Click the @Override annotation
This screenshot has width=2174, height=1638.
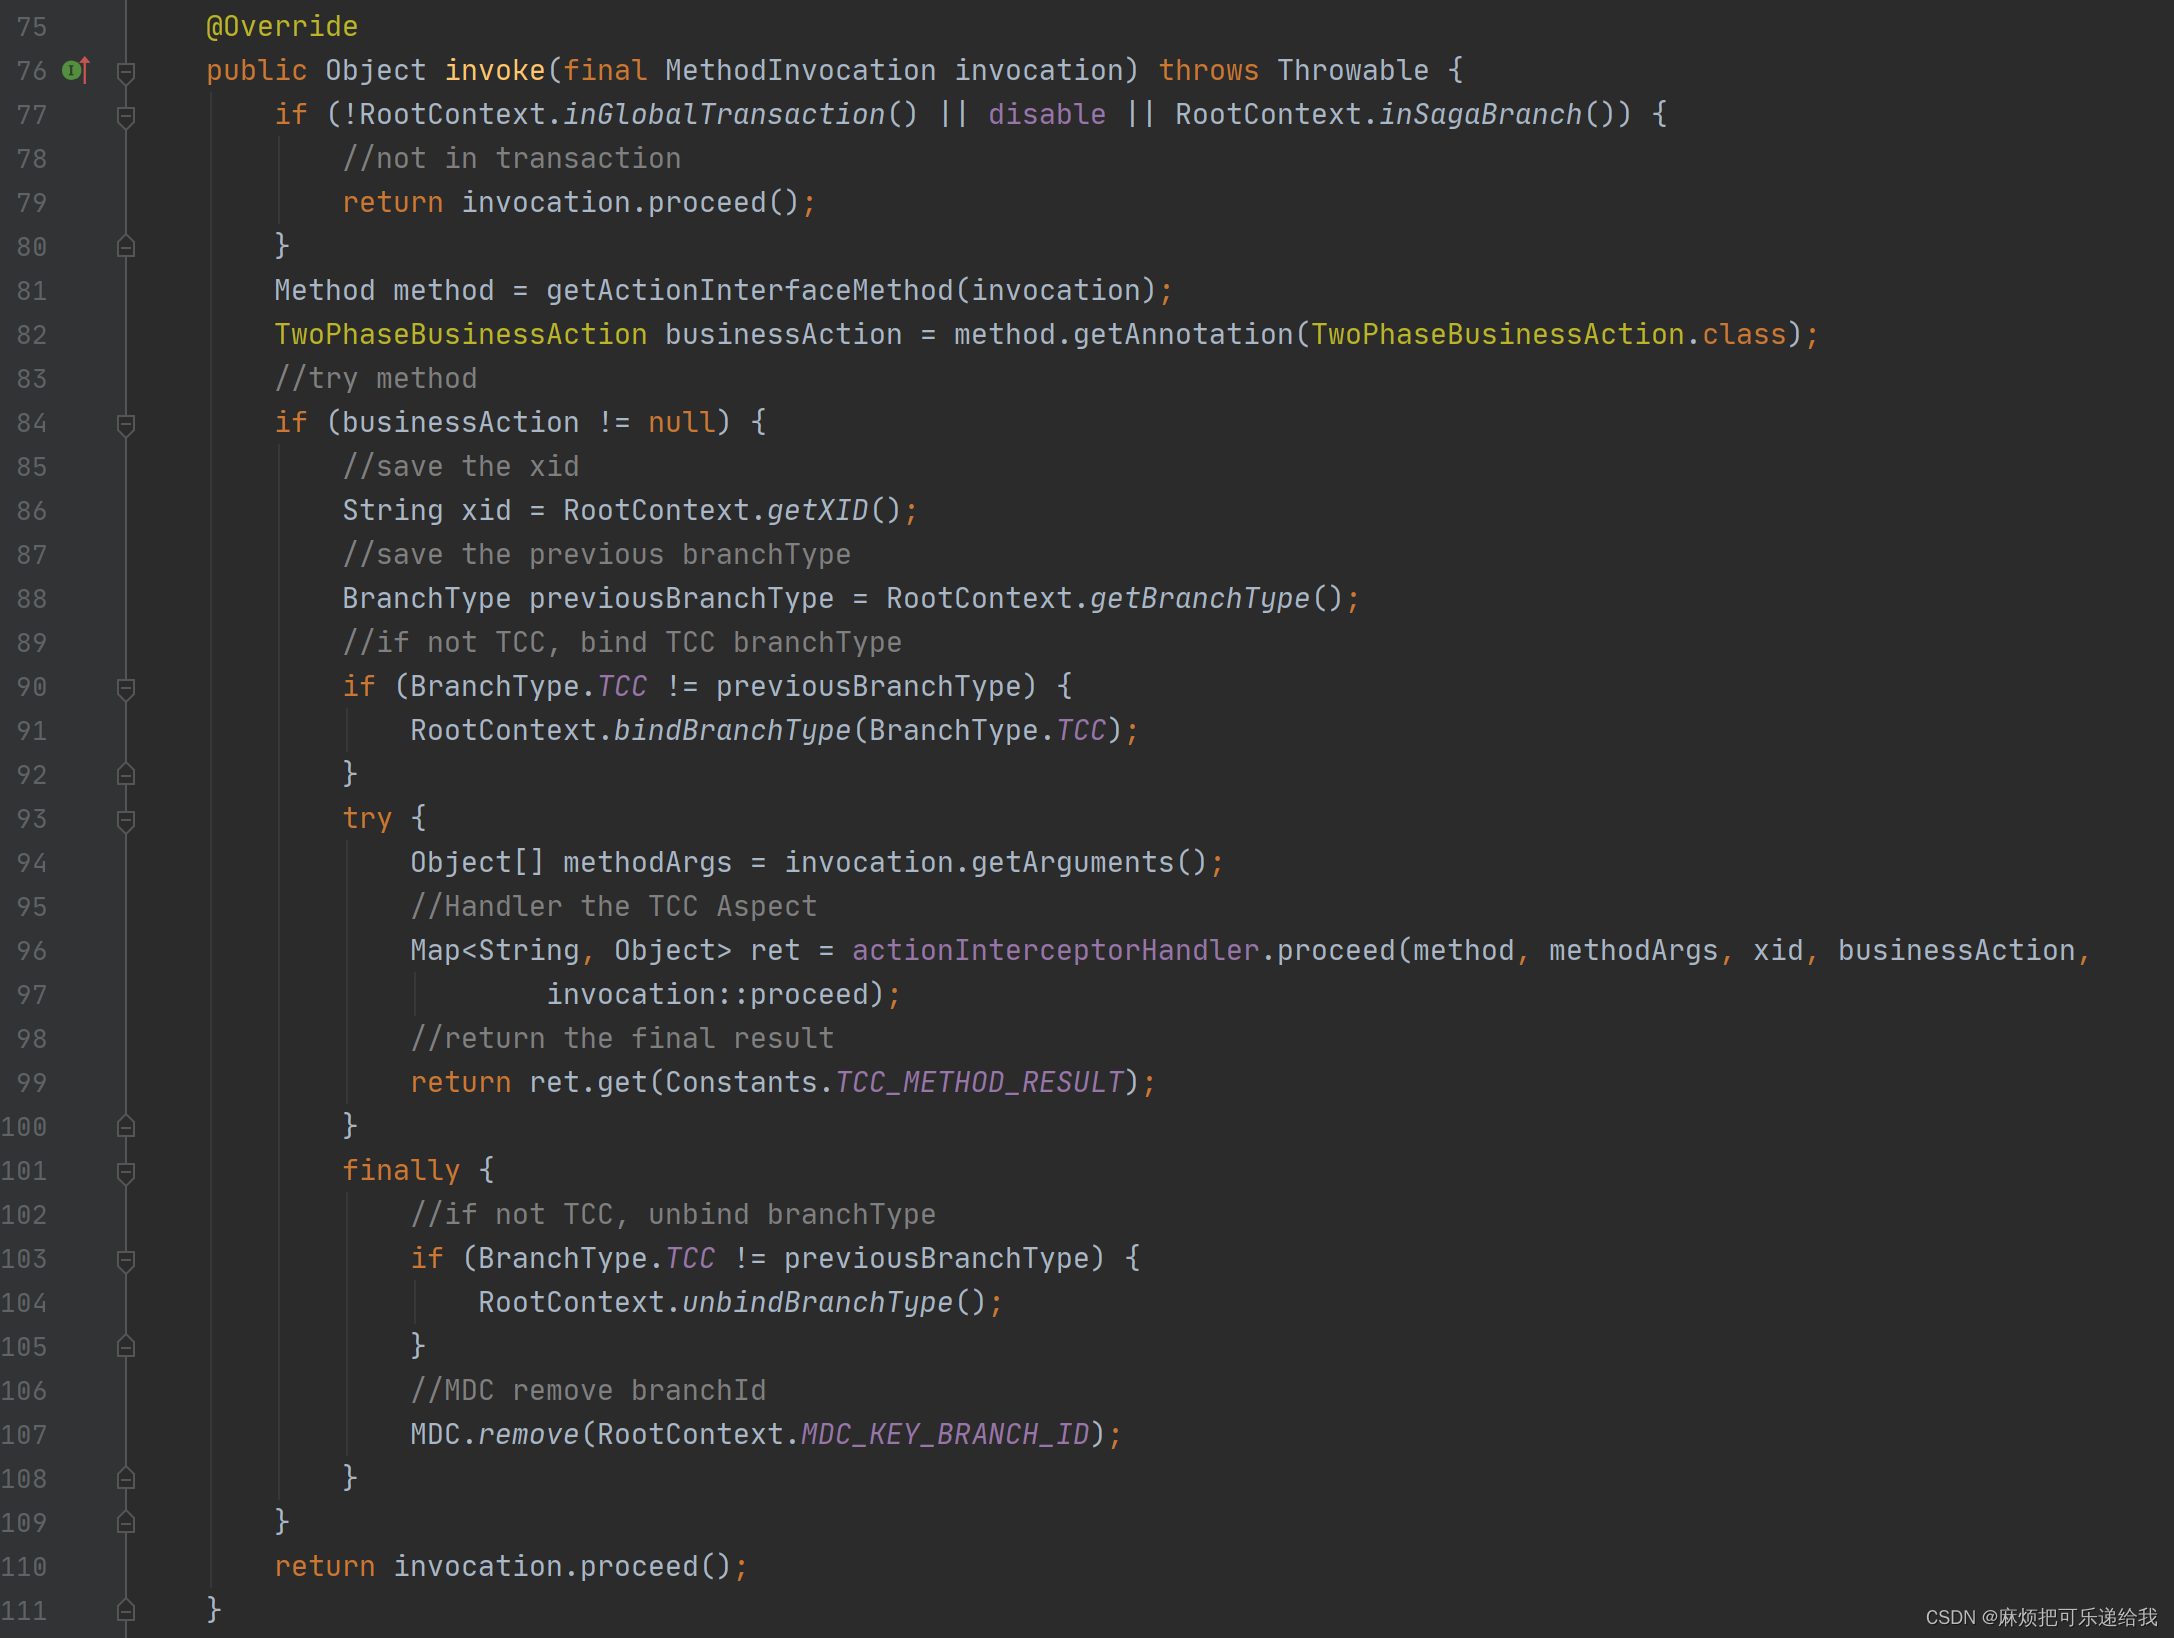coord(282,27)
